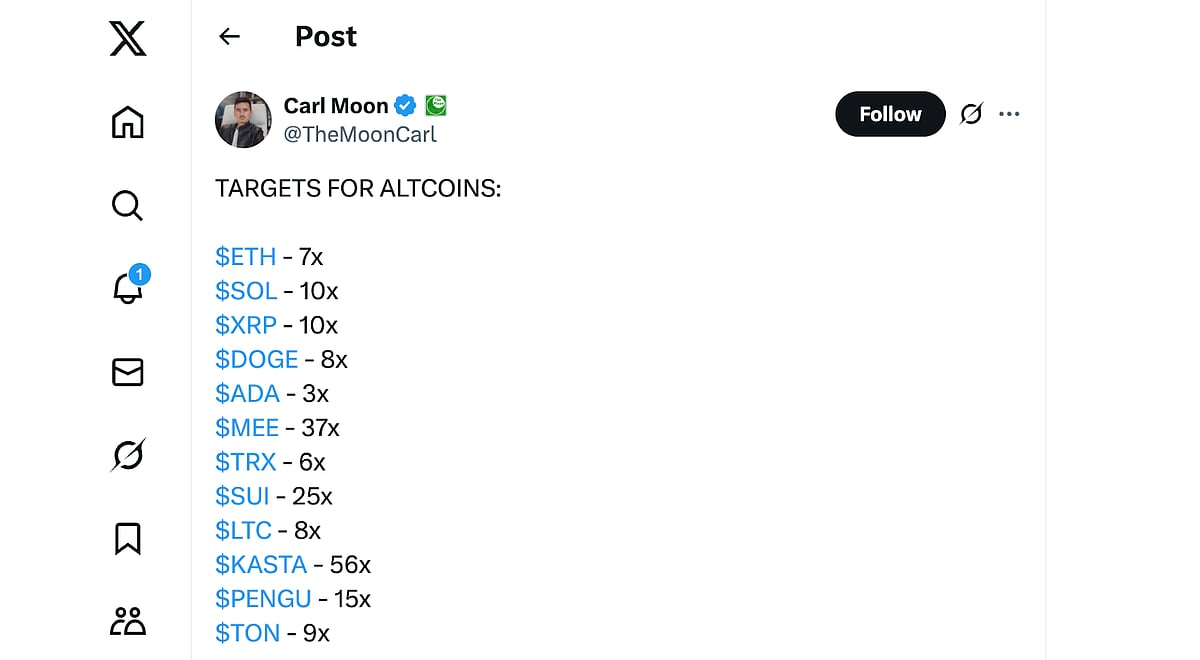This screenshot has height=660, width=1200.
Task: Open Bookmarks with the bookmark icon
Action: [127, 538]
